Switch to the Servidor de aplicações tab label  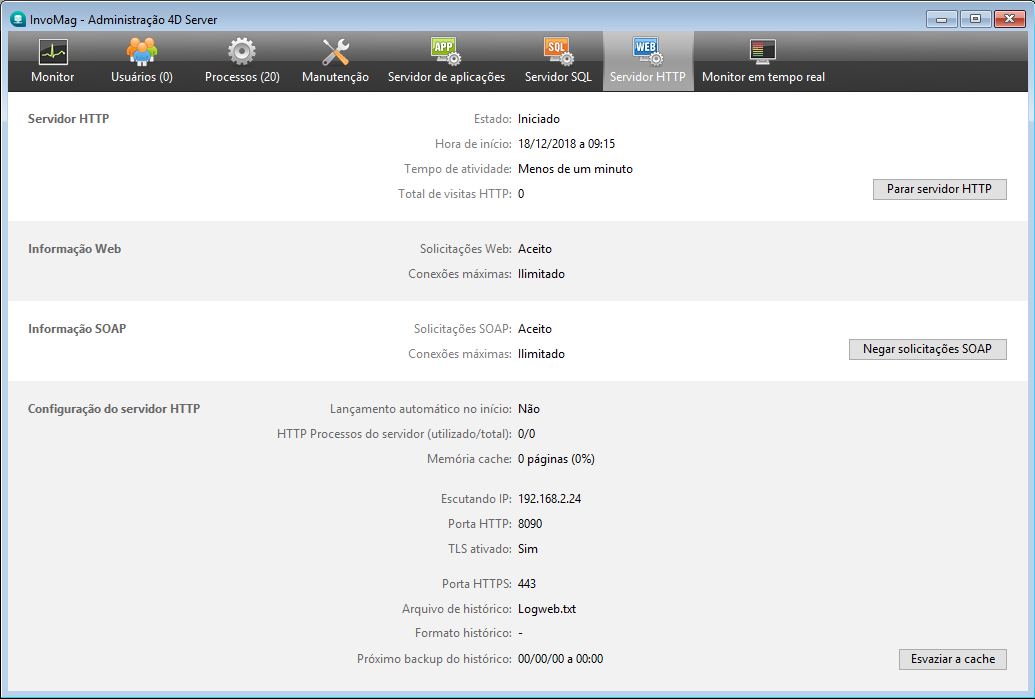click(446, 77)
